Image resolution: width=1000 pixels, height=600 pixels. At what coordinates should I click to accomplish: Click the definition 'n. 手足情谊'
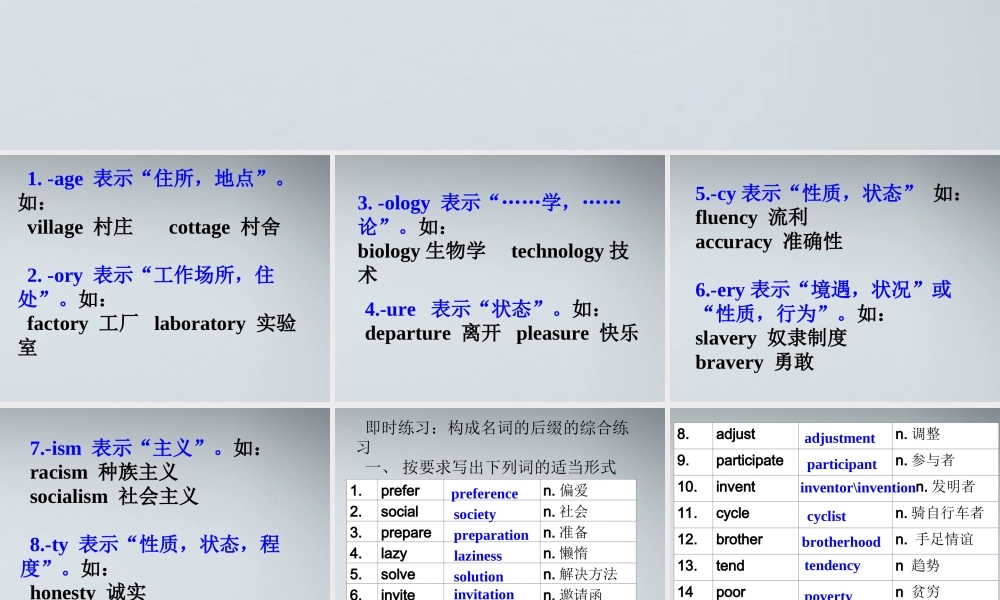(934, 539)
